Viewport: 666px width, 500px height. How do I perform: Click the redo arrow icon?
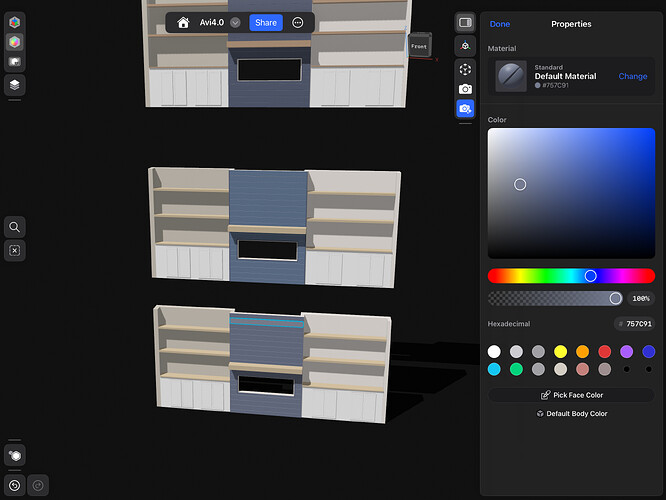coord(38,485)
